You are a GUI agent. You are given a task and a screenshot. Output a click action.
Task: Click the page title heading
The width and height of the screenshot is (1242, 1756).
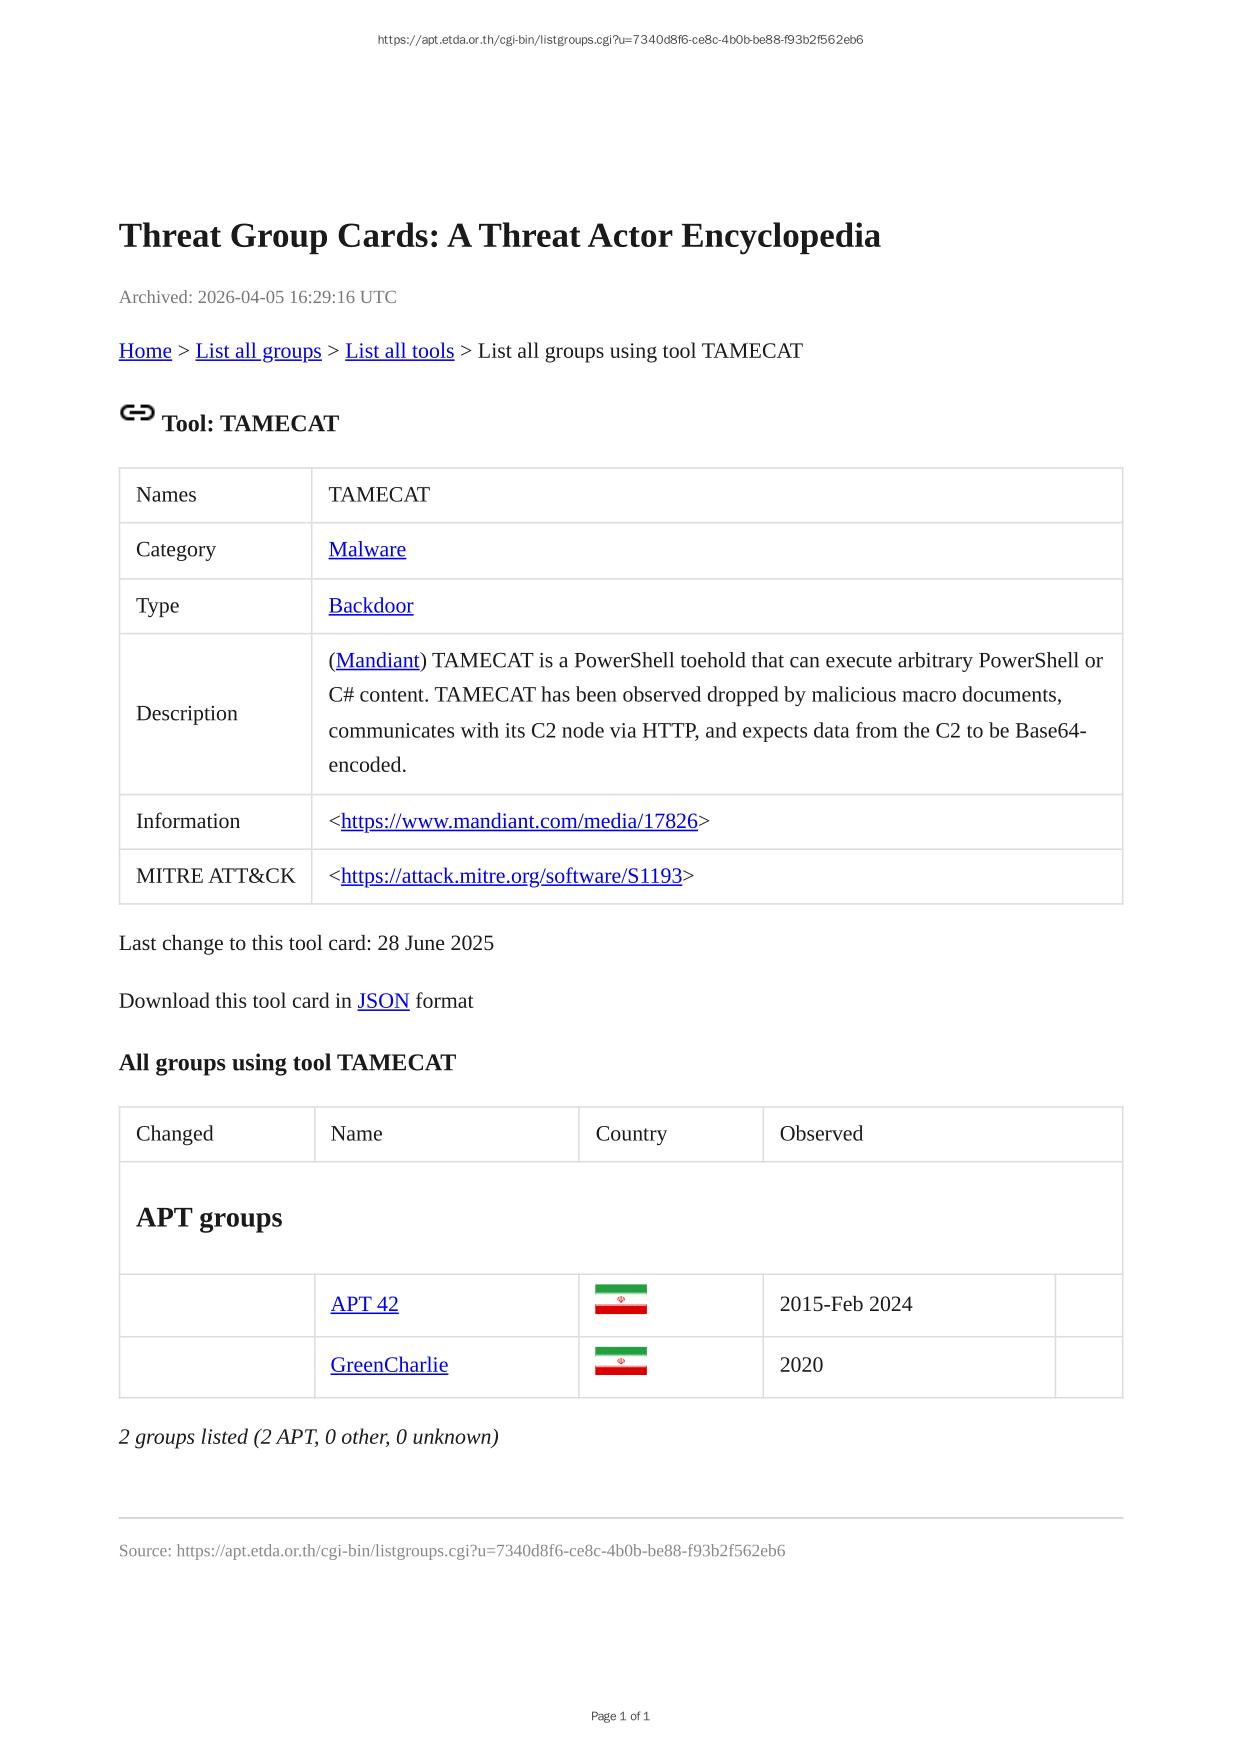pyautogui.click(x=499, y=236)
